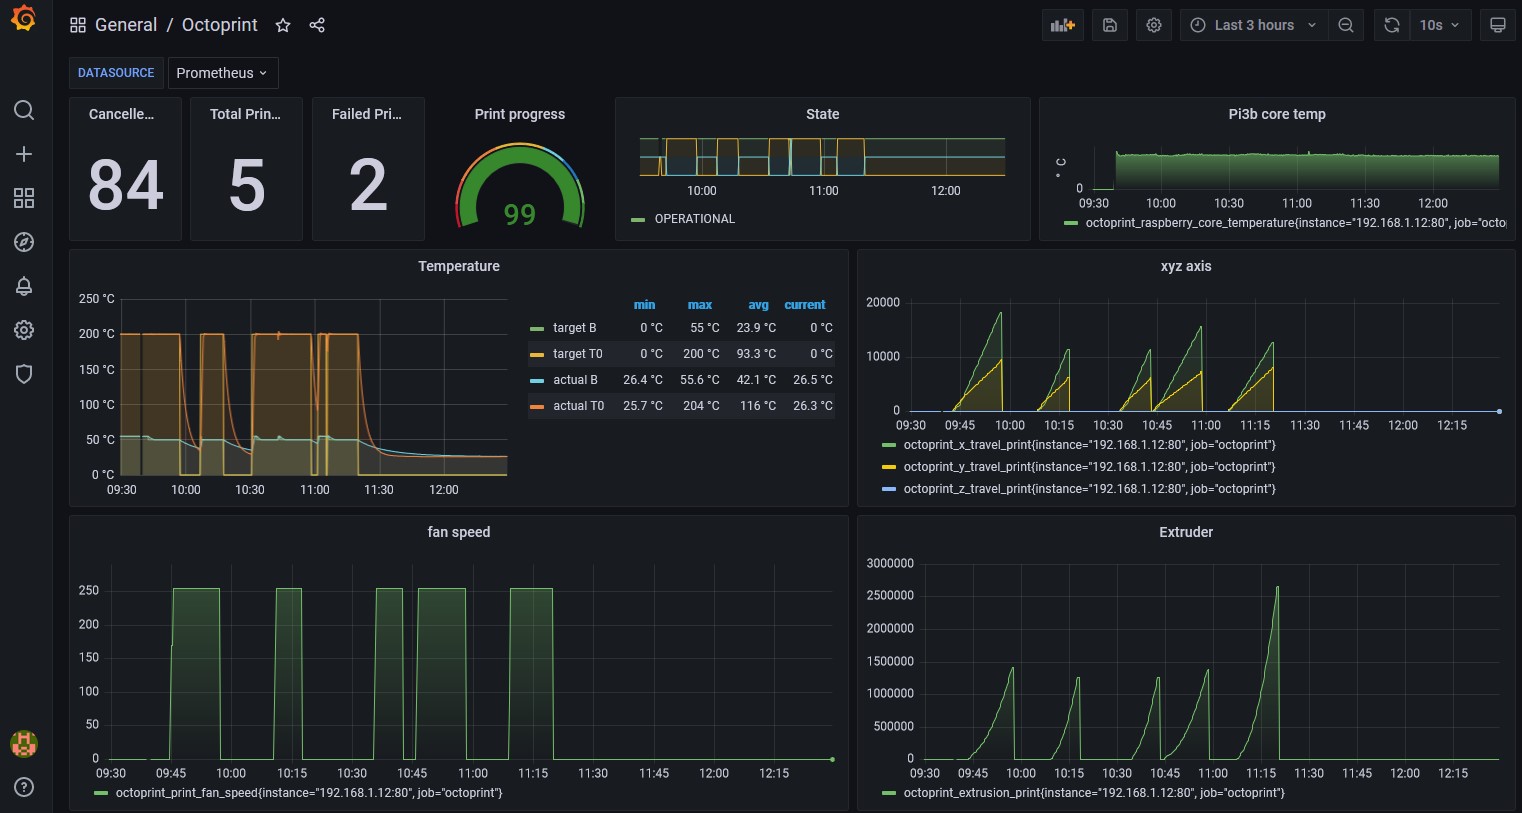
Task: Open the Server Admin shield icon
Action: pyautogui.click(x=24, y=374)
